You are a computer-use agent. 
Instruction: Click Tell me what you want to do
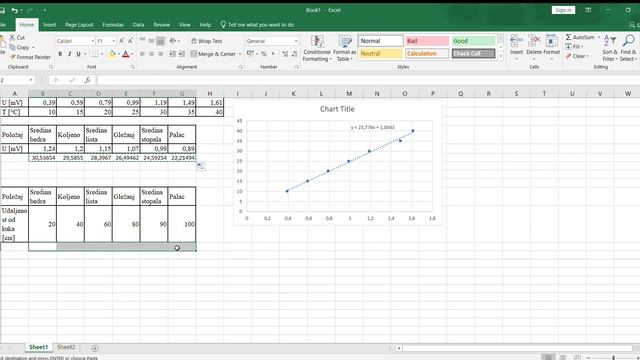pyautogui.click(x=258, y=25)
